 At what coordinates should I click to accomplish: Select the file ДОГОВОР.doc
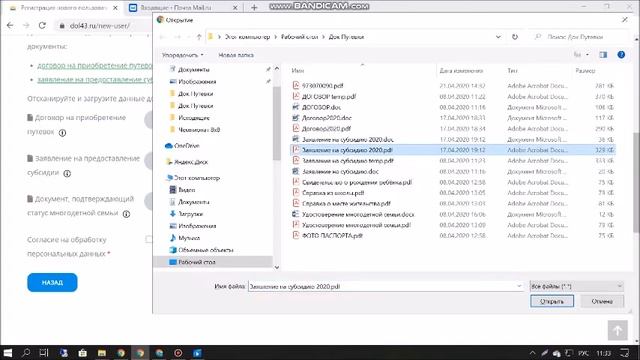321,107
